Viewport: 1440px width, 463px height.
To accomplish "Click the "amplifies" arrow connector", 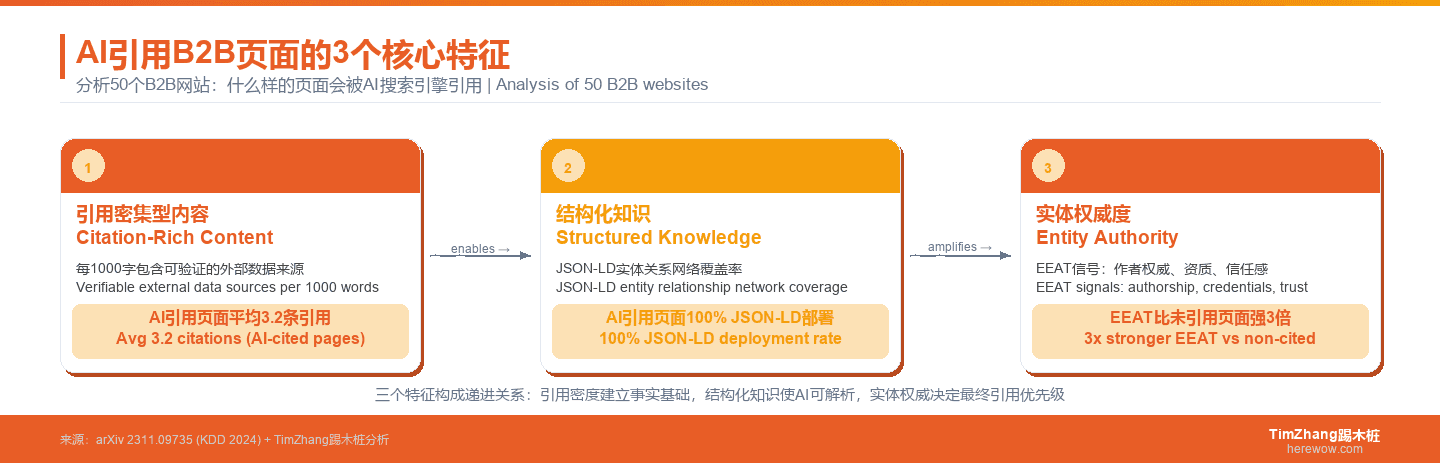I will (x=960, y=254).
